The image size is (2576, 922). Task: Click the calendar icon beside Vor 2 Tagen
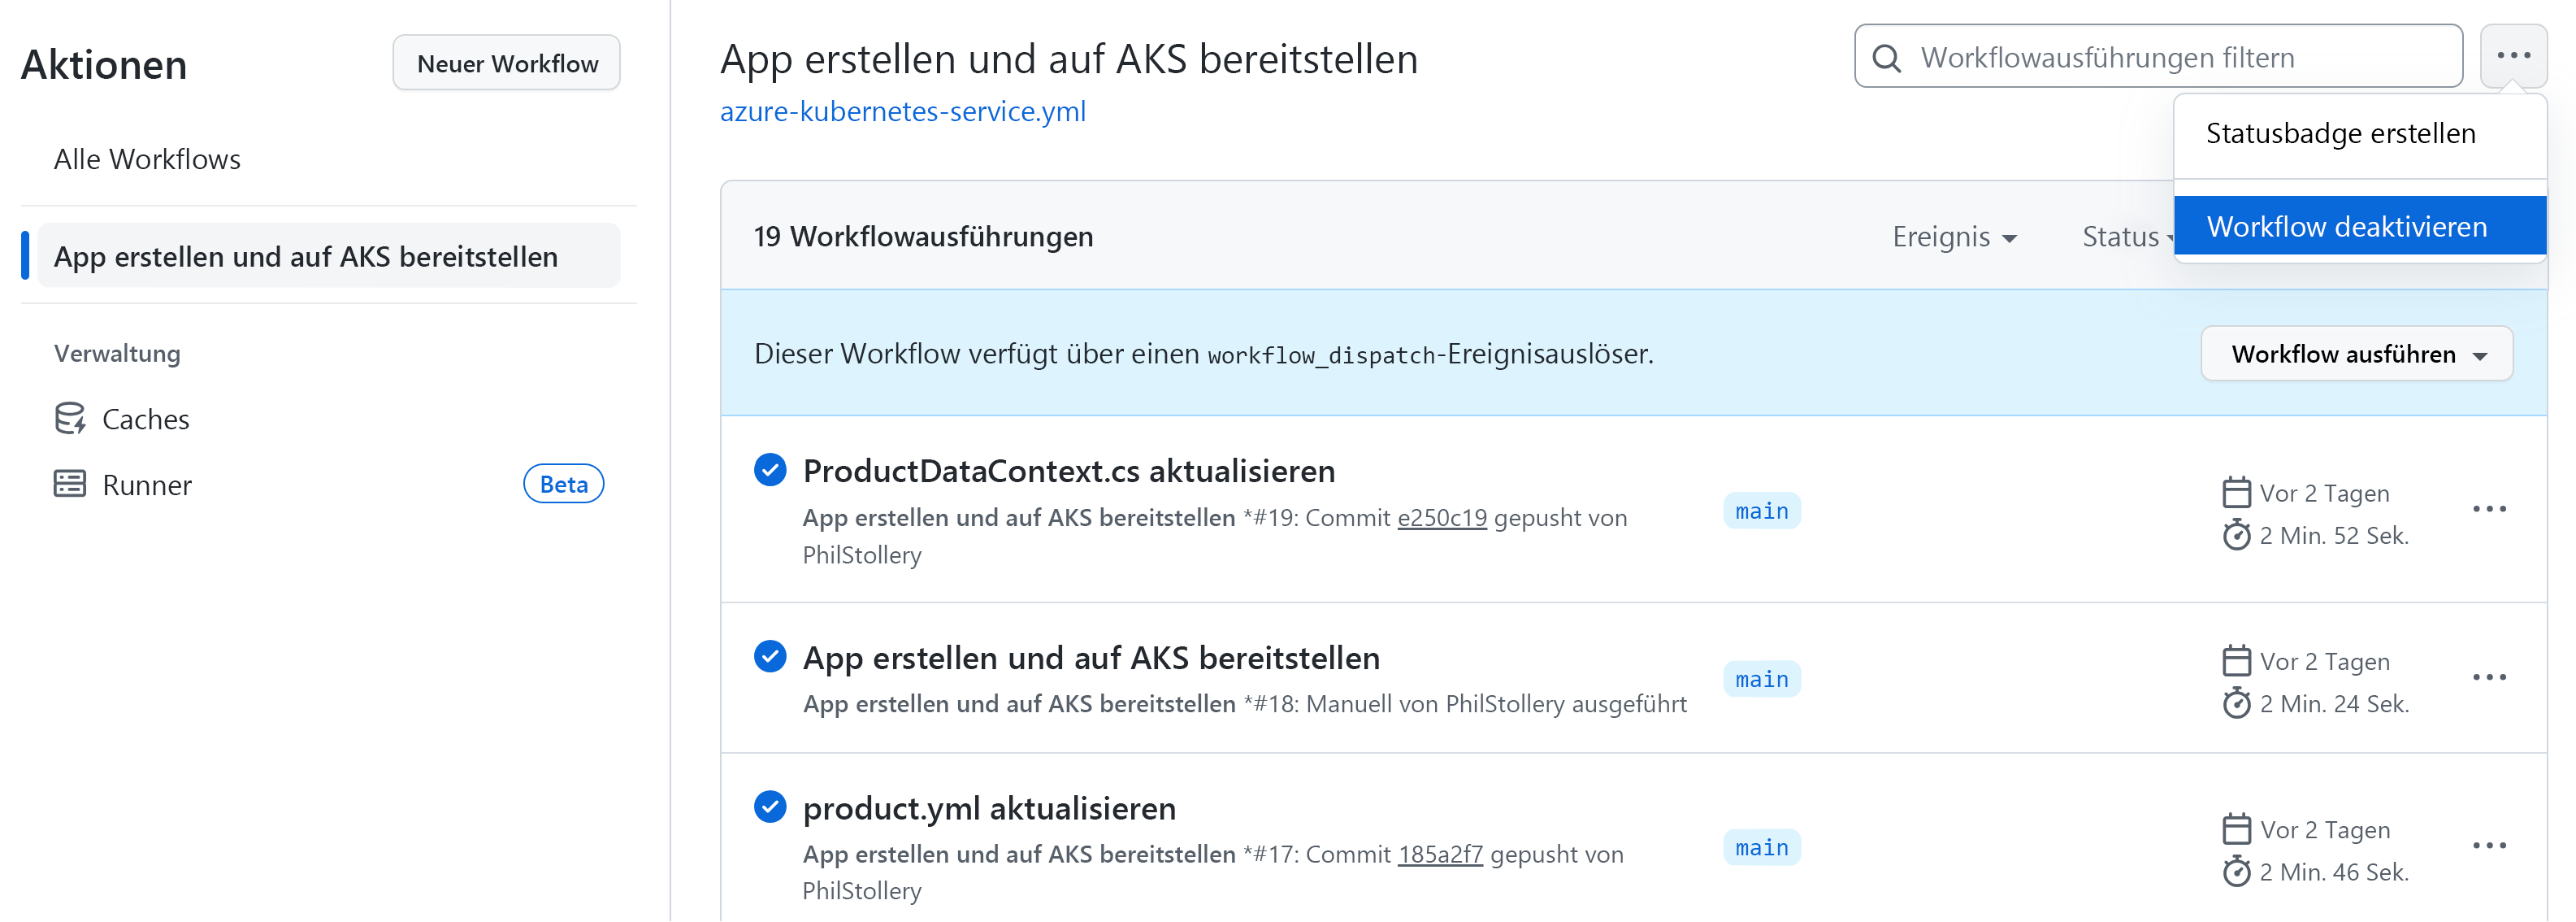click(2236, 492)
